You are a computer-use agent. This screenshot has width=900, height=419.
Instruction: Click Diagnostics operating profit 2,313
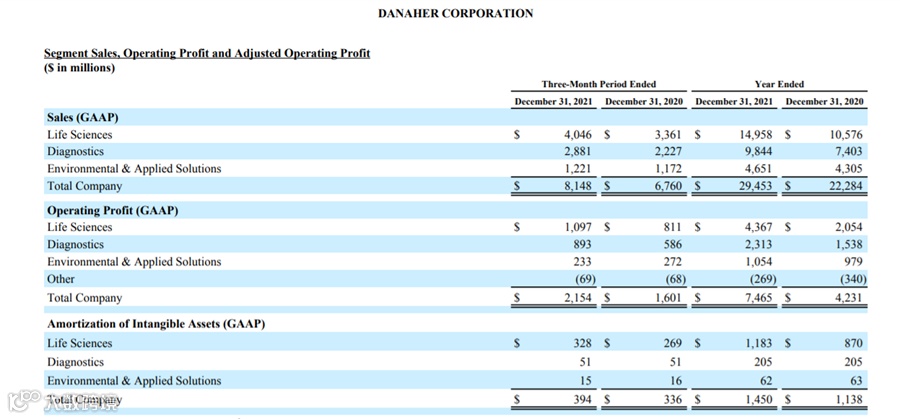[759, 245]
